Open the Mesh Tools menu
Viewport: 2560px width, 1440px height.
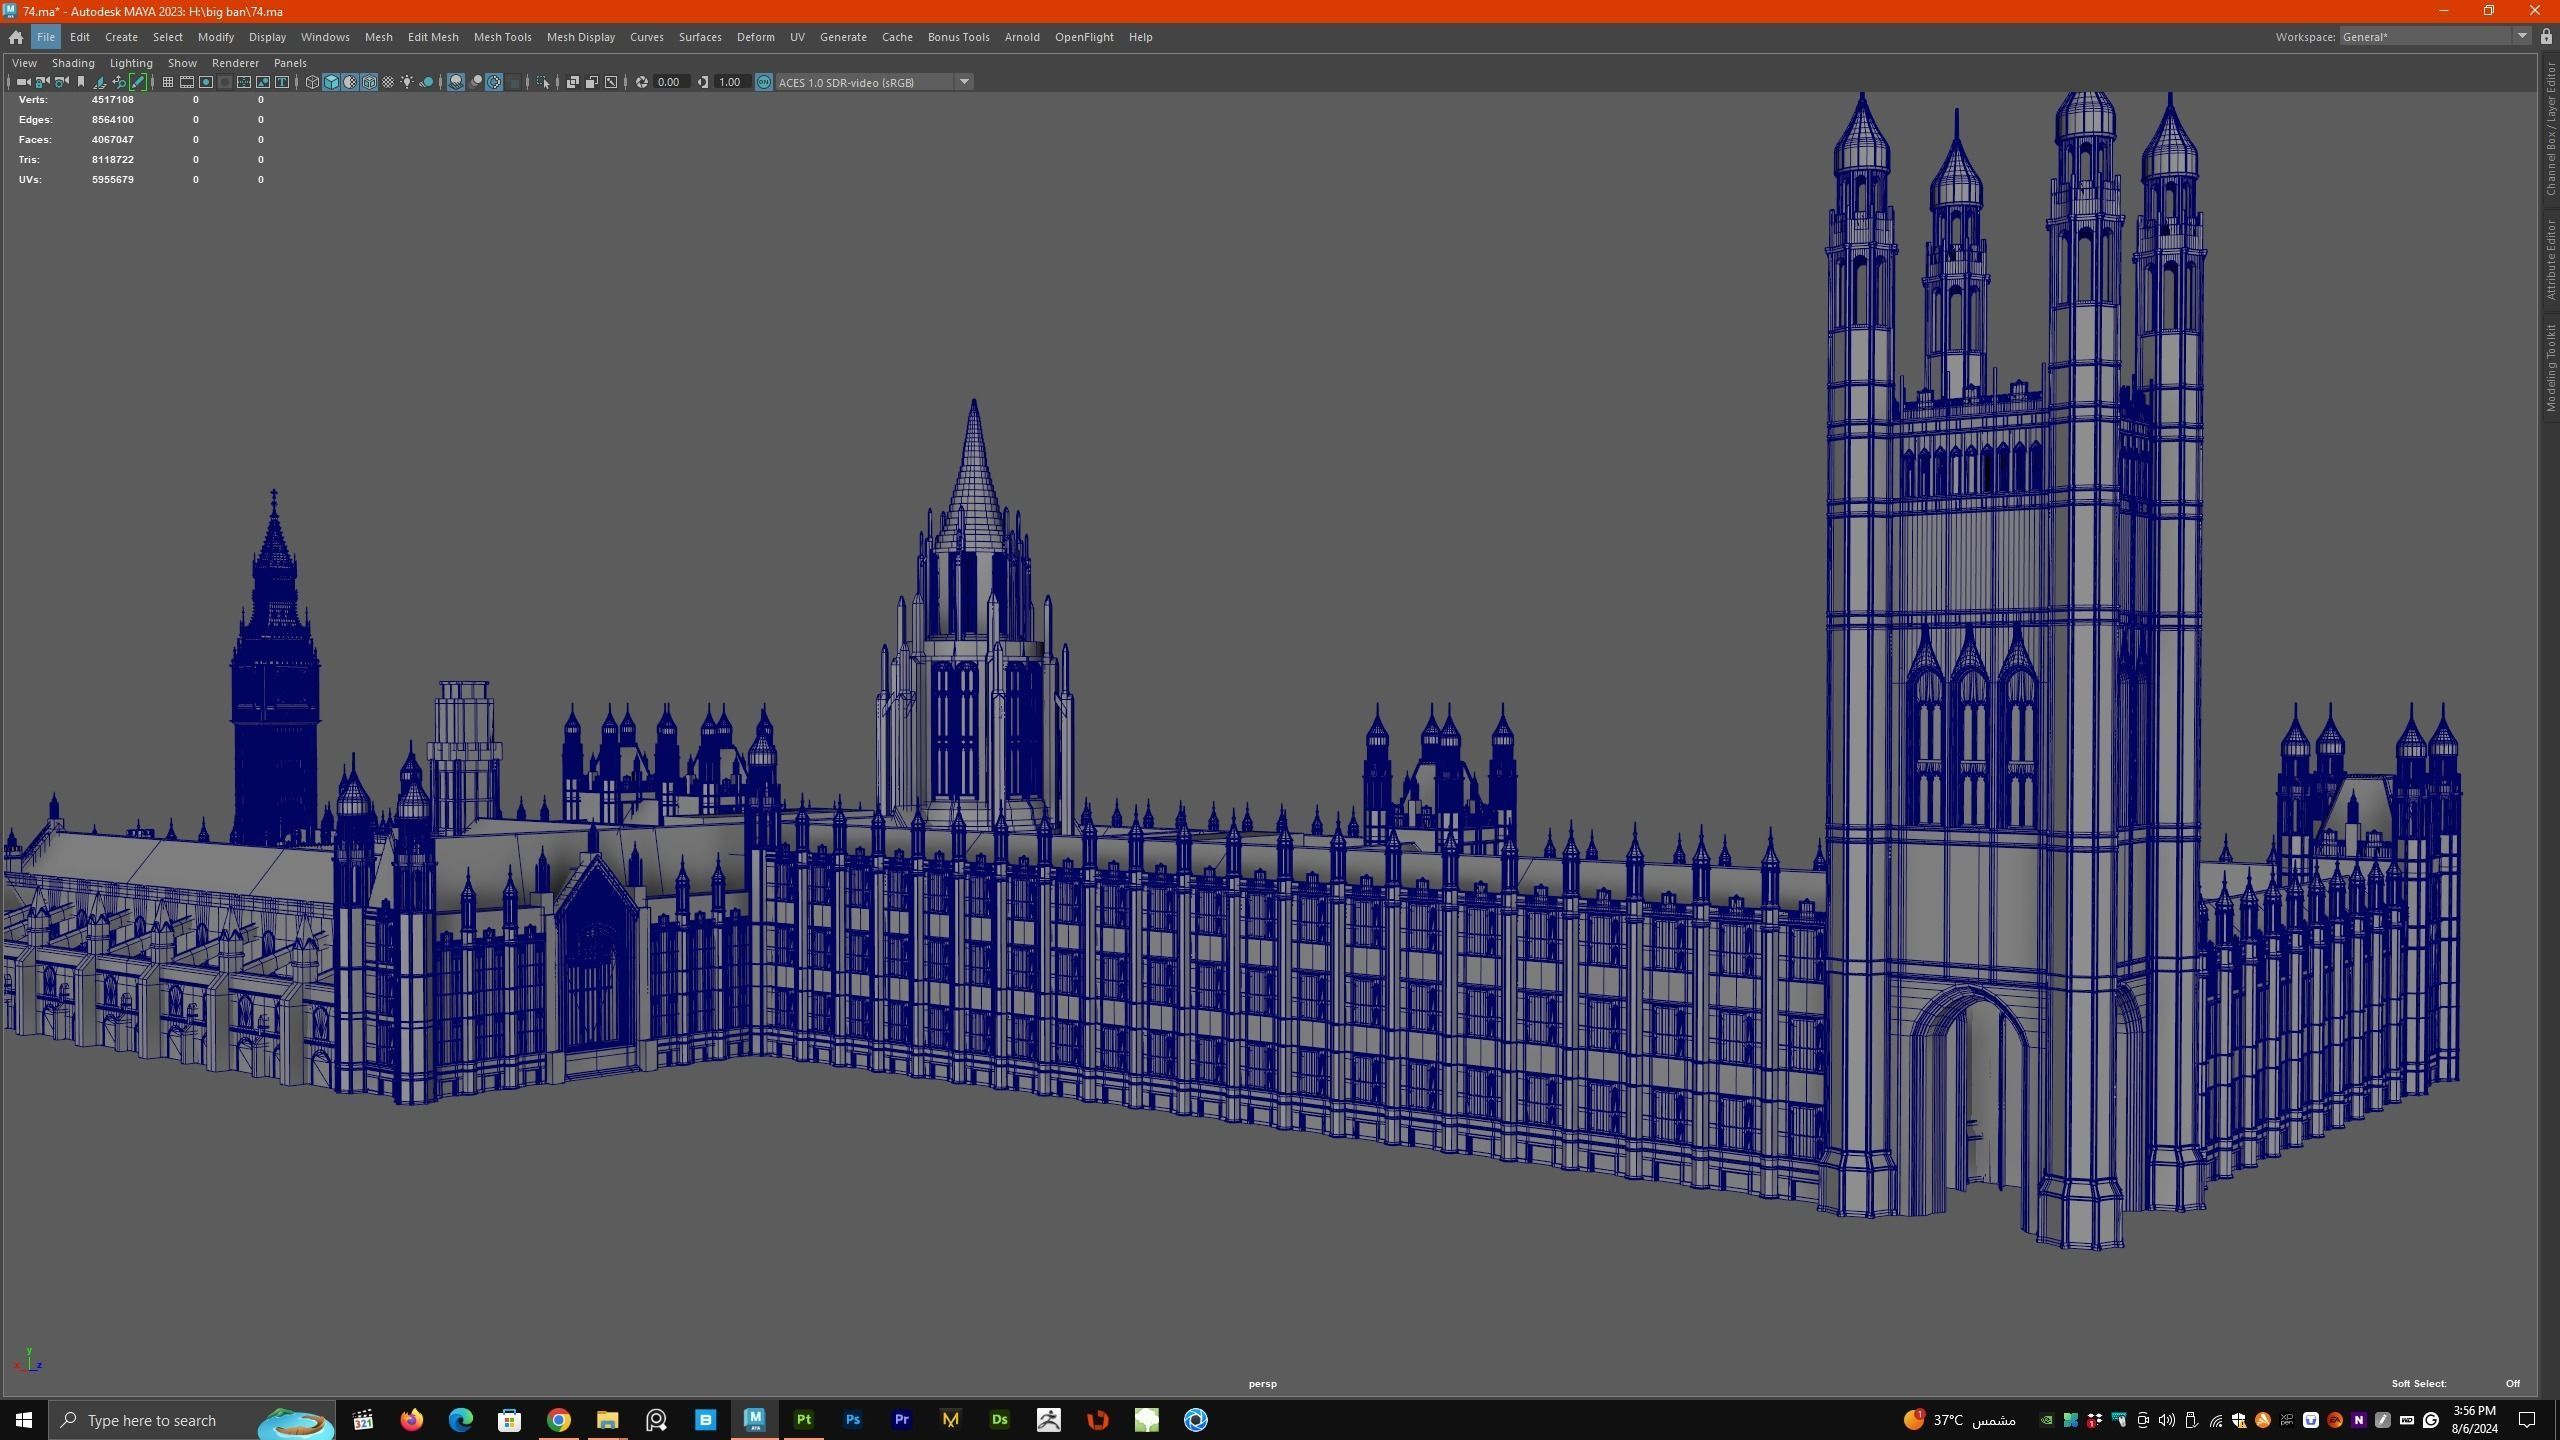[x=502, y=37]
